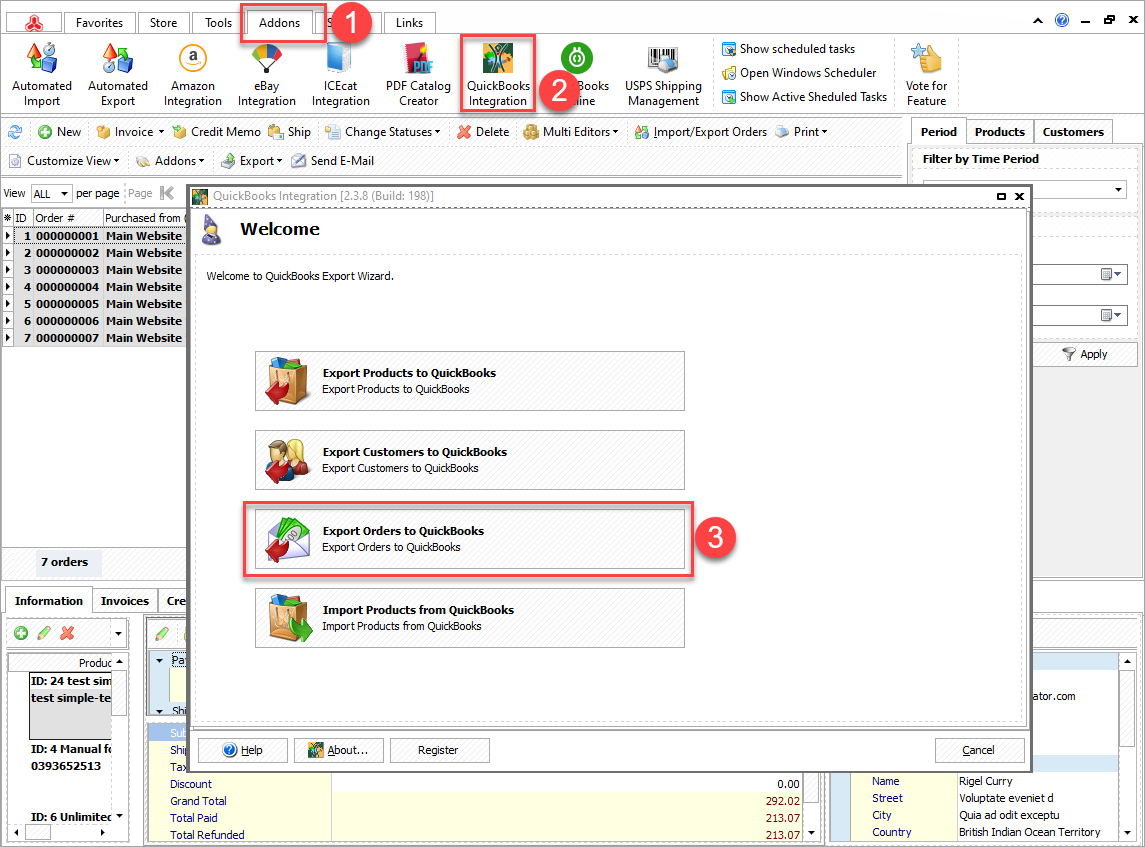Open Automated Import addon

(x=42, y=74)
